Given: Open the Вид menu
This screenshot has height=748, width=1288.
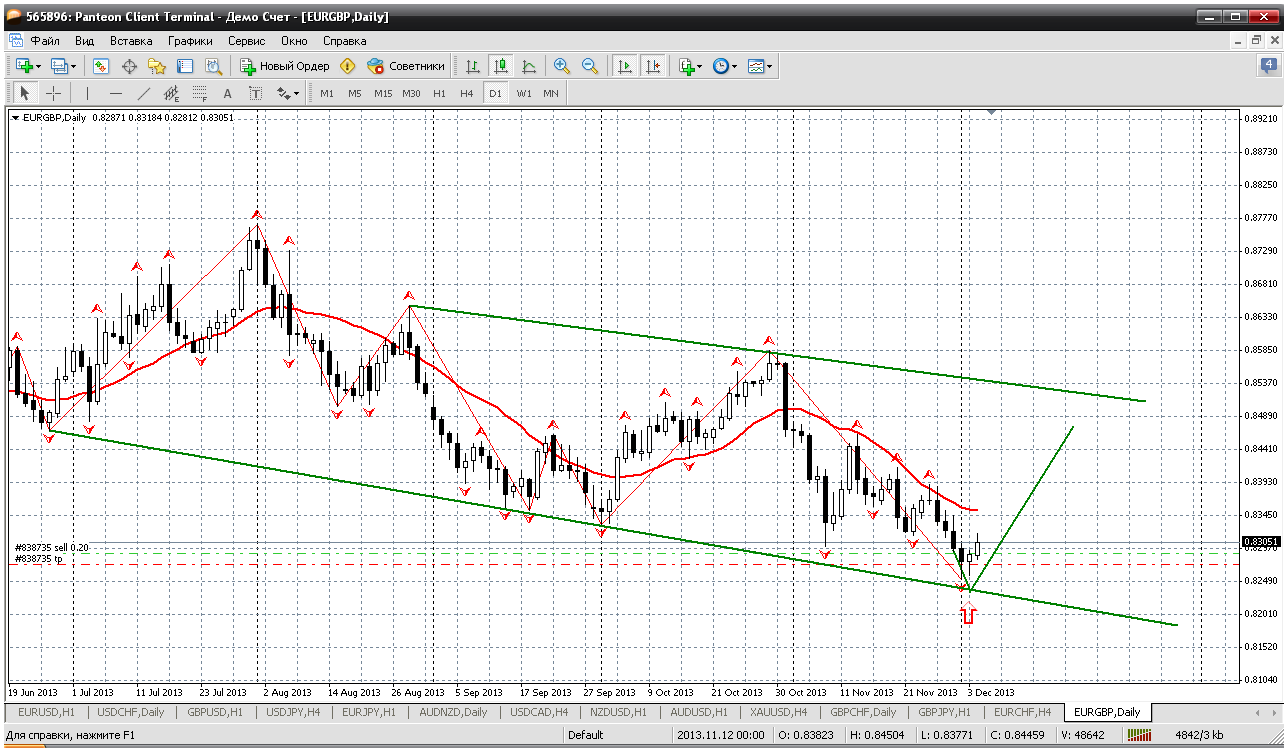Looking at the screenshot, I should pos(84,41).
